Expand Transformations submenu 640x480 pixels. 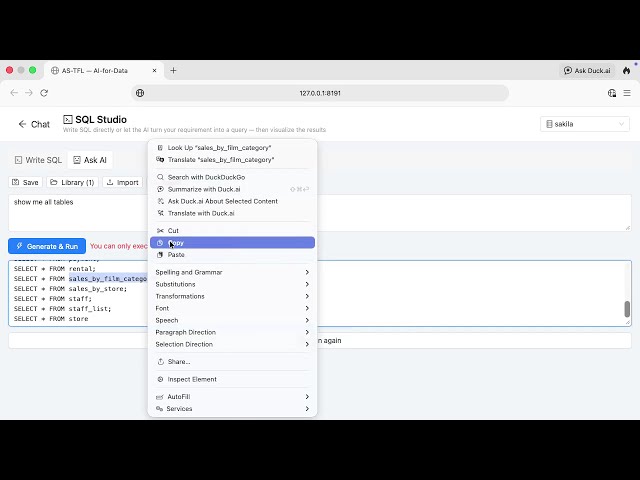pyautogui.click(x=232, y=296)
